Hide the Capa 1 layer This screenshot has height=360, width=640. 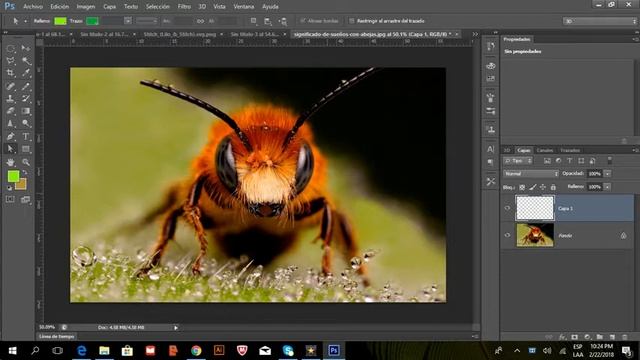tap(507, 208)
